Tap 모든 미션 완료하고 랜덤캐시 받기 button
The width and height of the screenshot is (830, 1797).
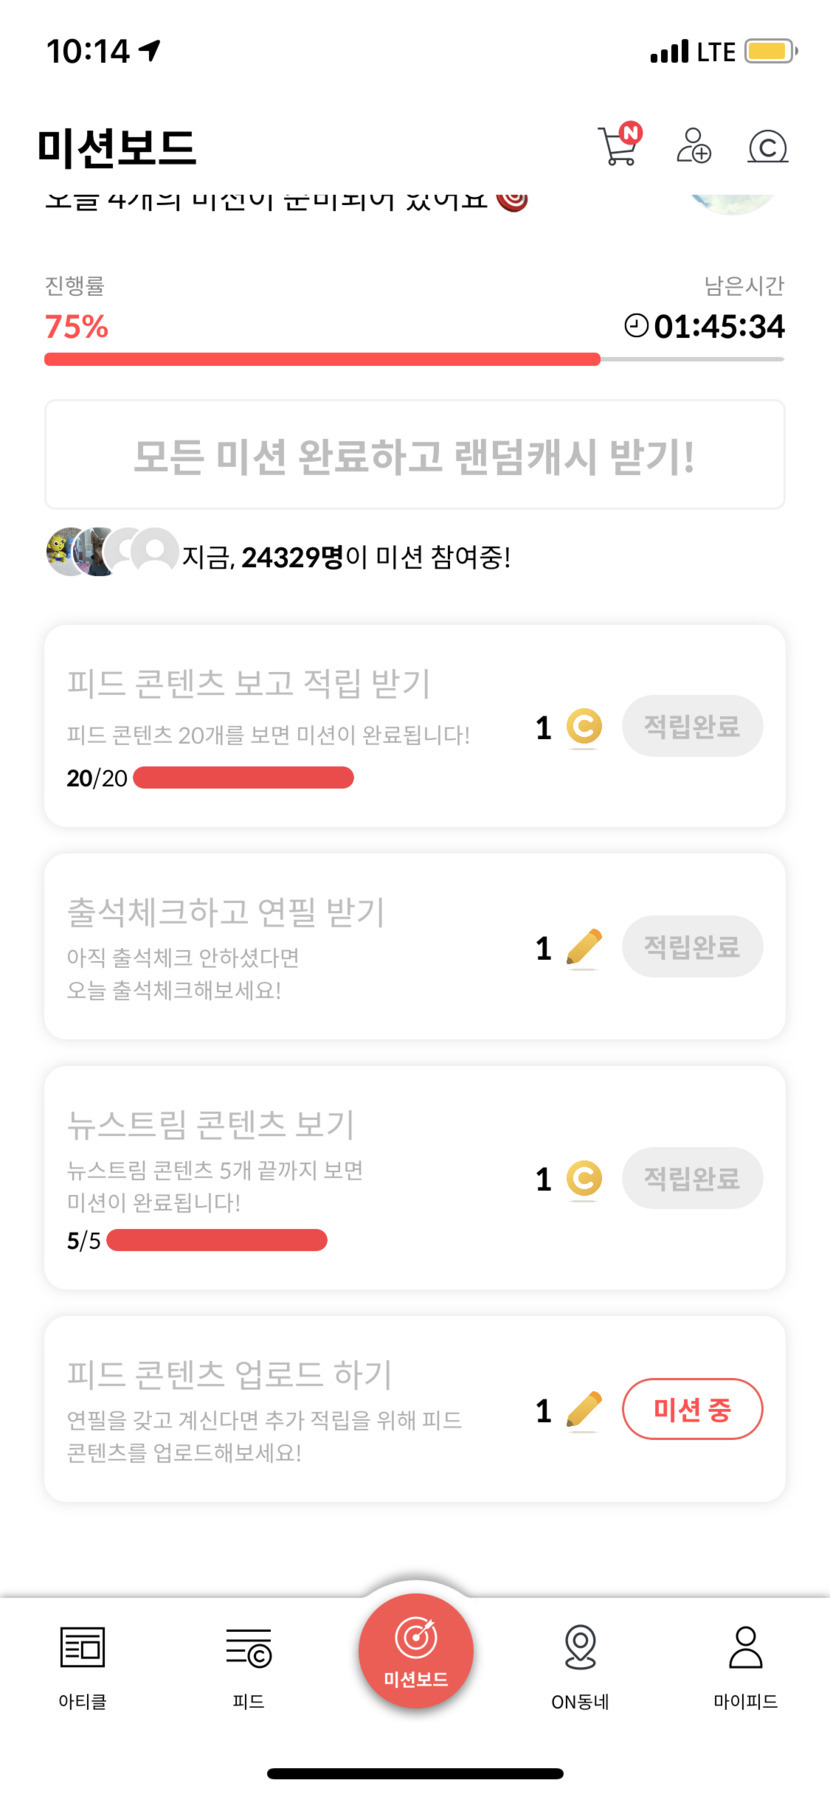pyautogui.click(x=414, y=456)
